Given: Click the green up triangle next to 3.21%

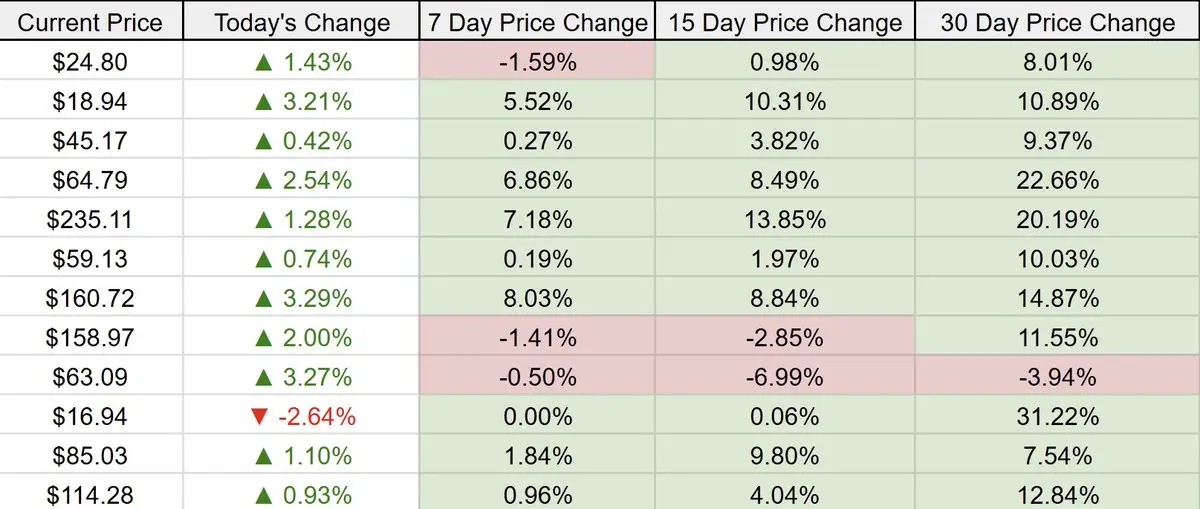Looking at the screenshot, I should coord(264,102).
